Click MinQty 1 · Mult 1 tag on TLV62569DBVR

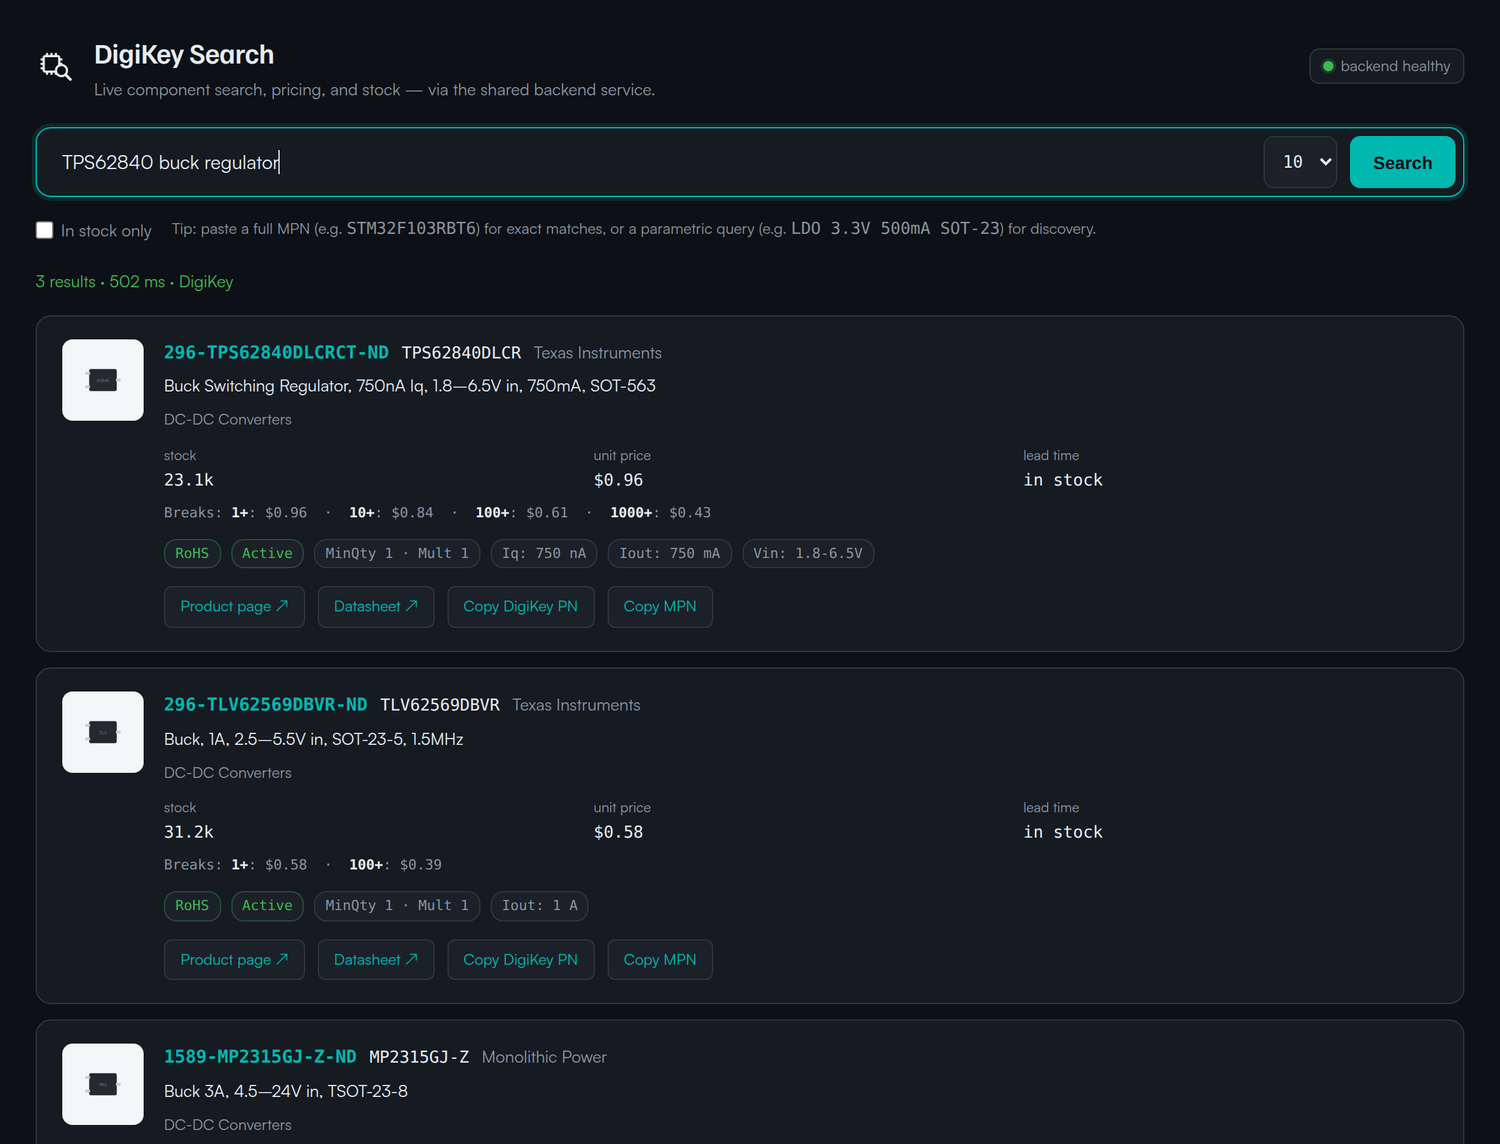click(x=397, y=905)
